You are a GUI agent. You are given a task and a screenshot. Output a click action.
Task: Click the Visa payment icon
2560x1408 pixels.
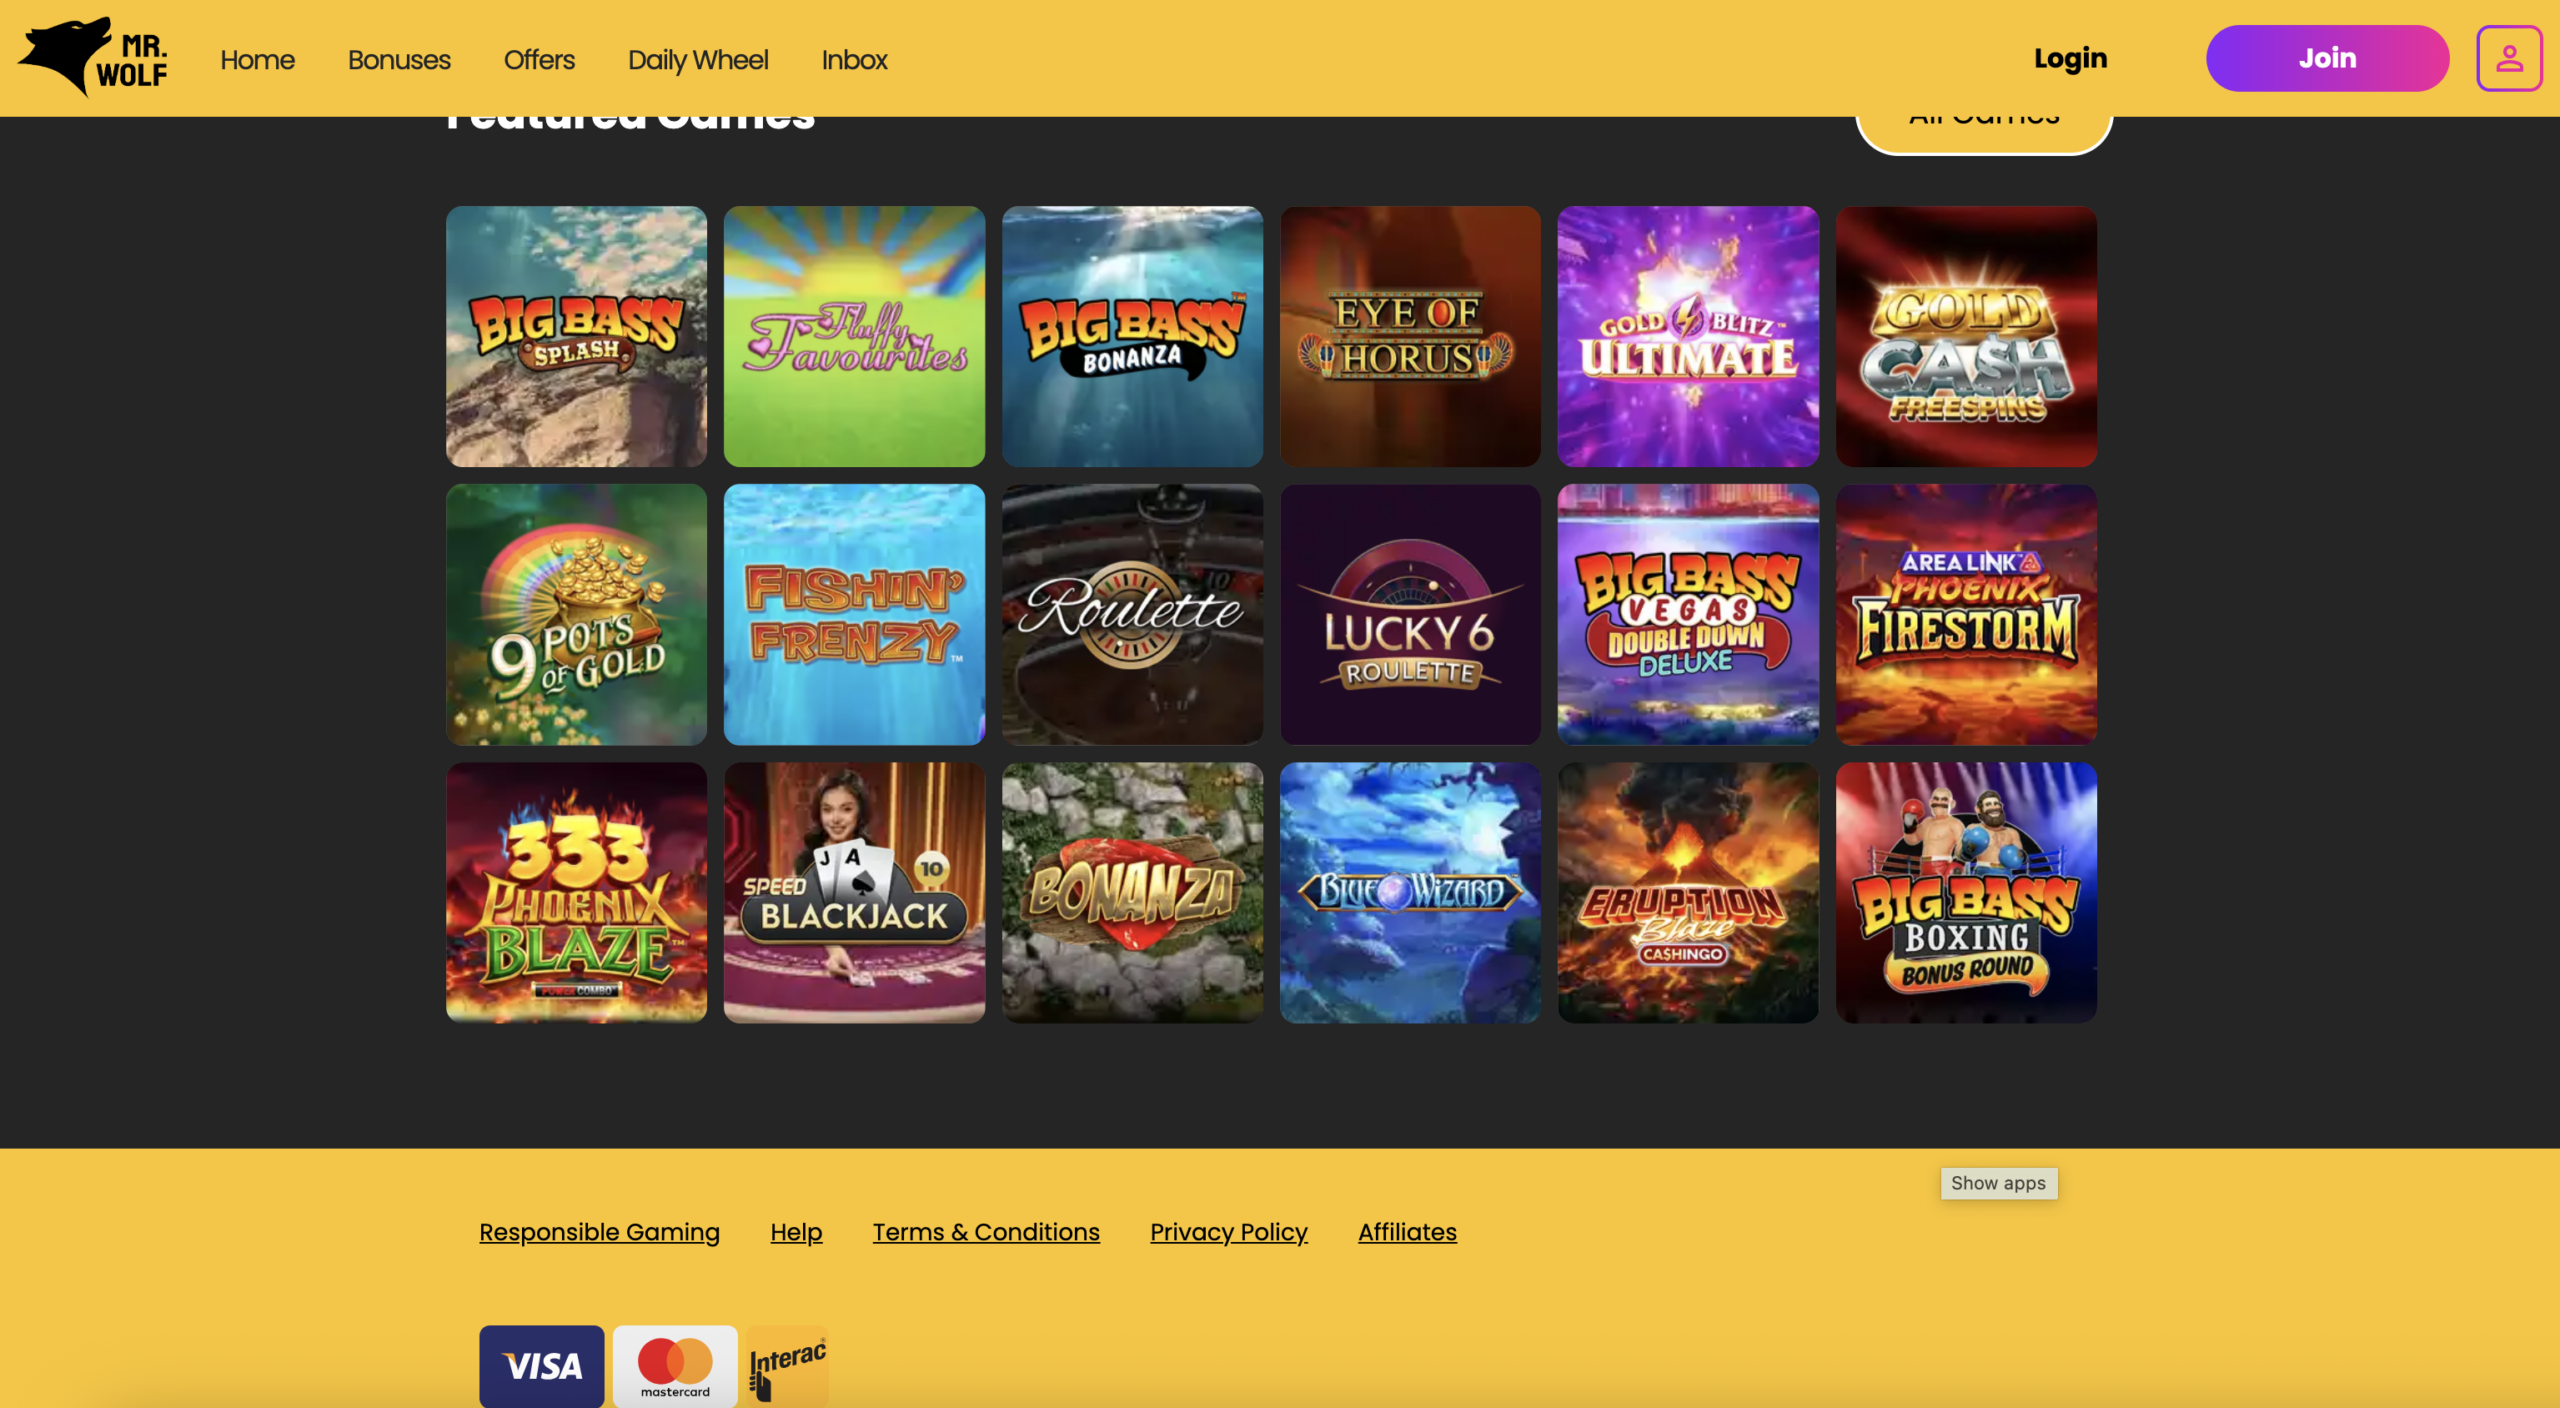[541, 1365]
